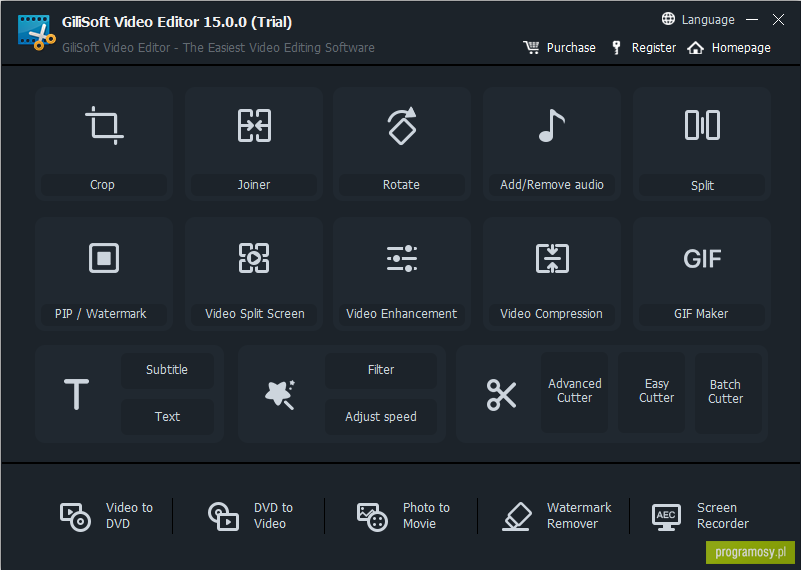Image resolution: width=801 pixels, height=570 pixels.
Task: Open the Crop tool icon
Action: coord(104,125)
